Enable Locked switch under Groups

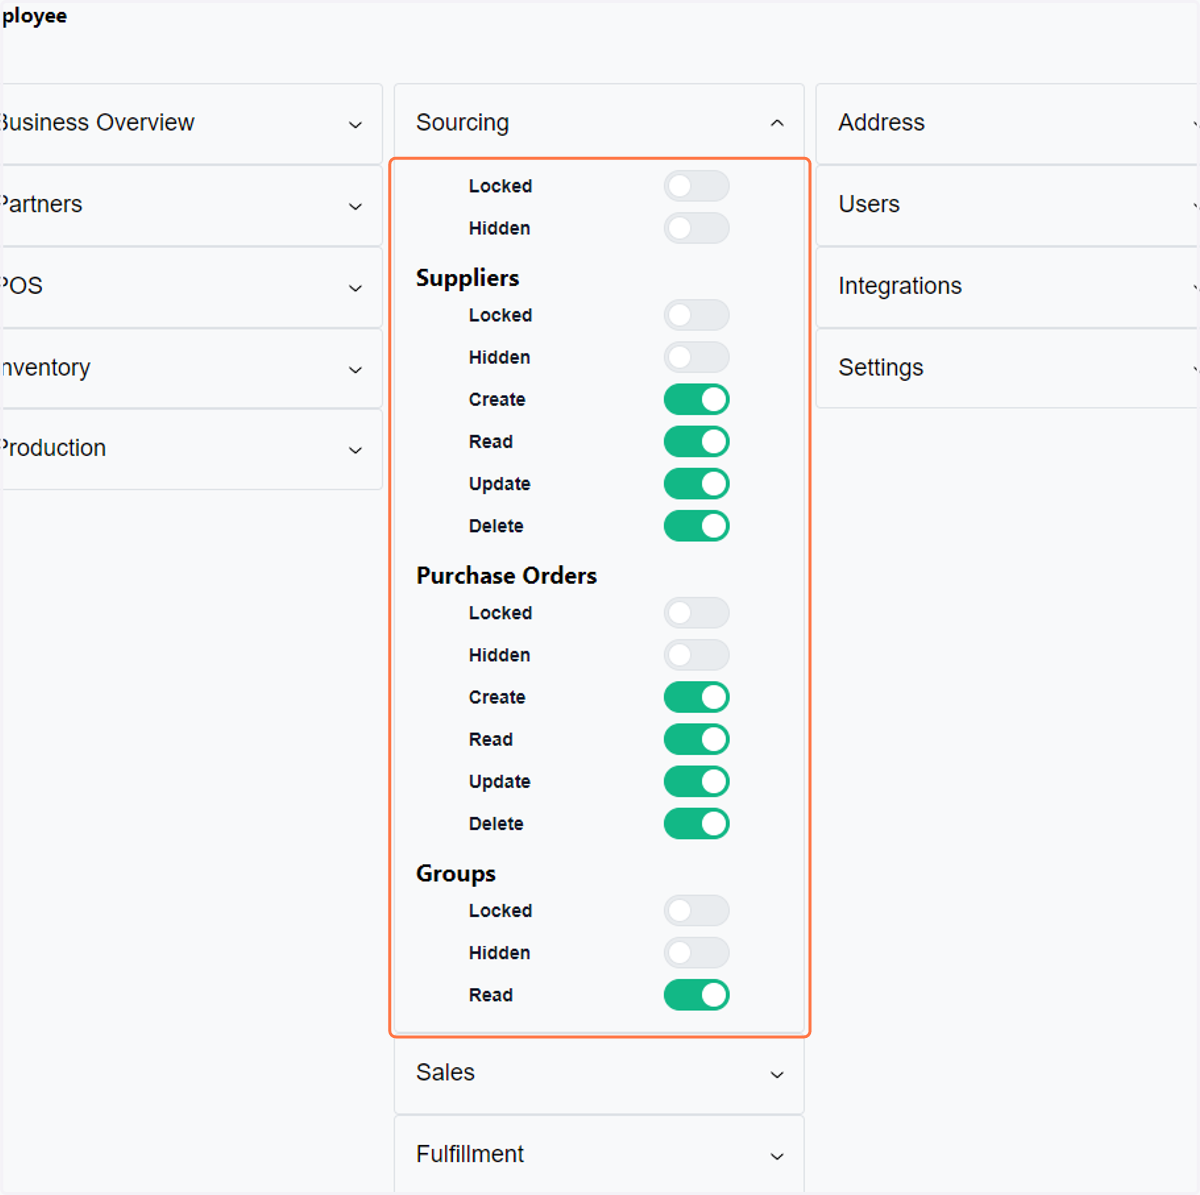(697, 911)
